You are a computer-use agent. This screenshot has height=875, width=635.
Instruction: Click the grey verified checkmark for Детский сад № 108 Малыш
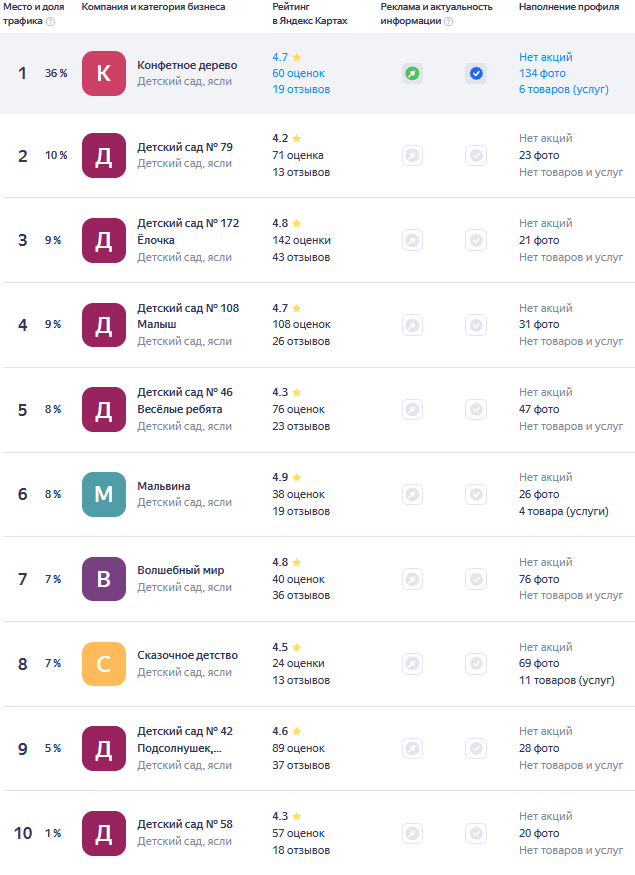click(476, 324)
